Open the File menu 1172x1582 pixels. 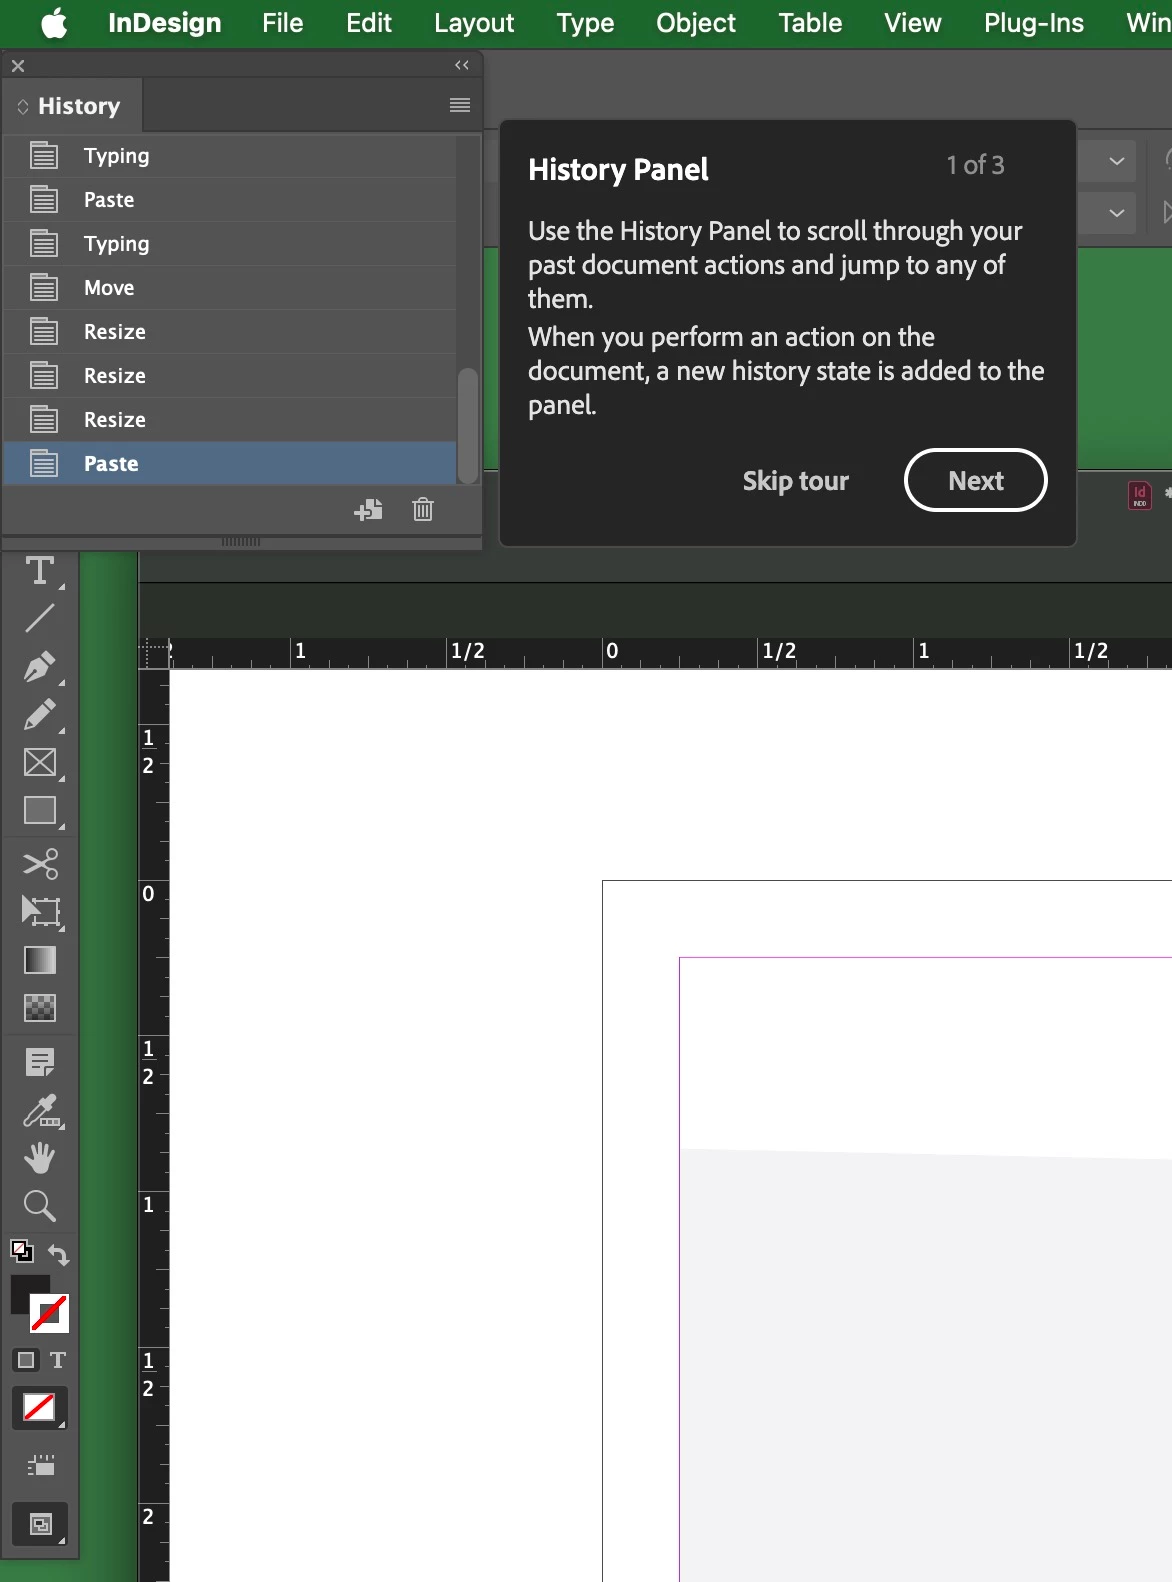click(283, 23)
